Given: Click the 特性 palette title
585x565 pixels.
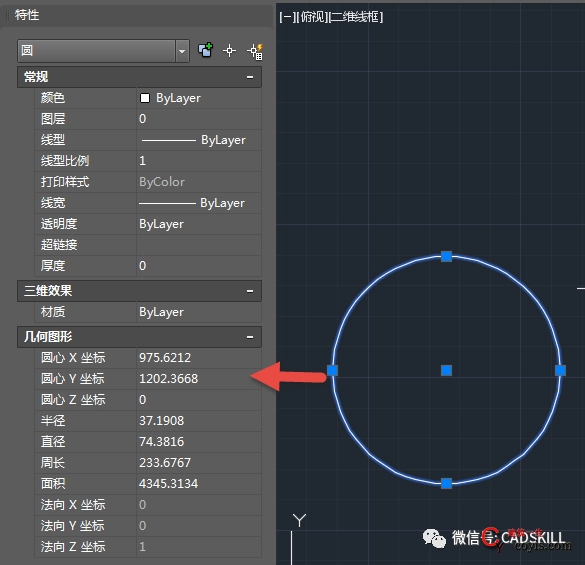Looking at the screenshot, I should coord(27,15).
